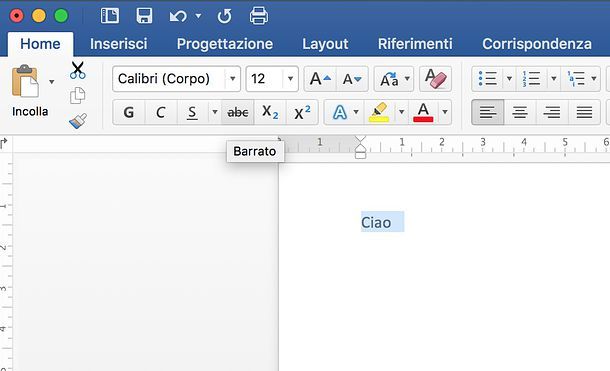Click the indent marker on horizontal ruler

[x=361, y=147]
